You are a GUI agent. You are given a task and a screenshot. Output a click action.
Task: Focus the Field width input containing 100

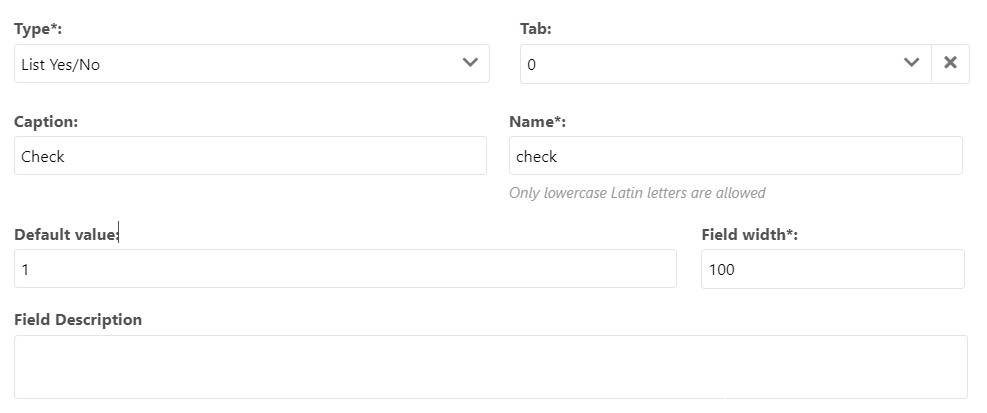click(833, 269)
